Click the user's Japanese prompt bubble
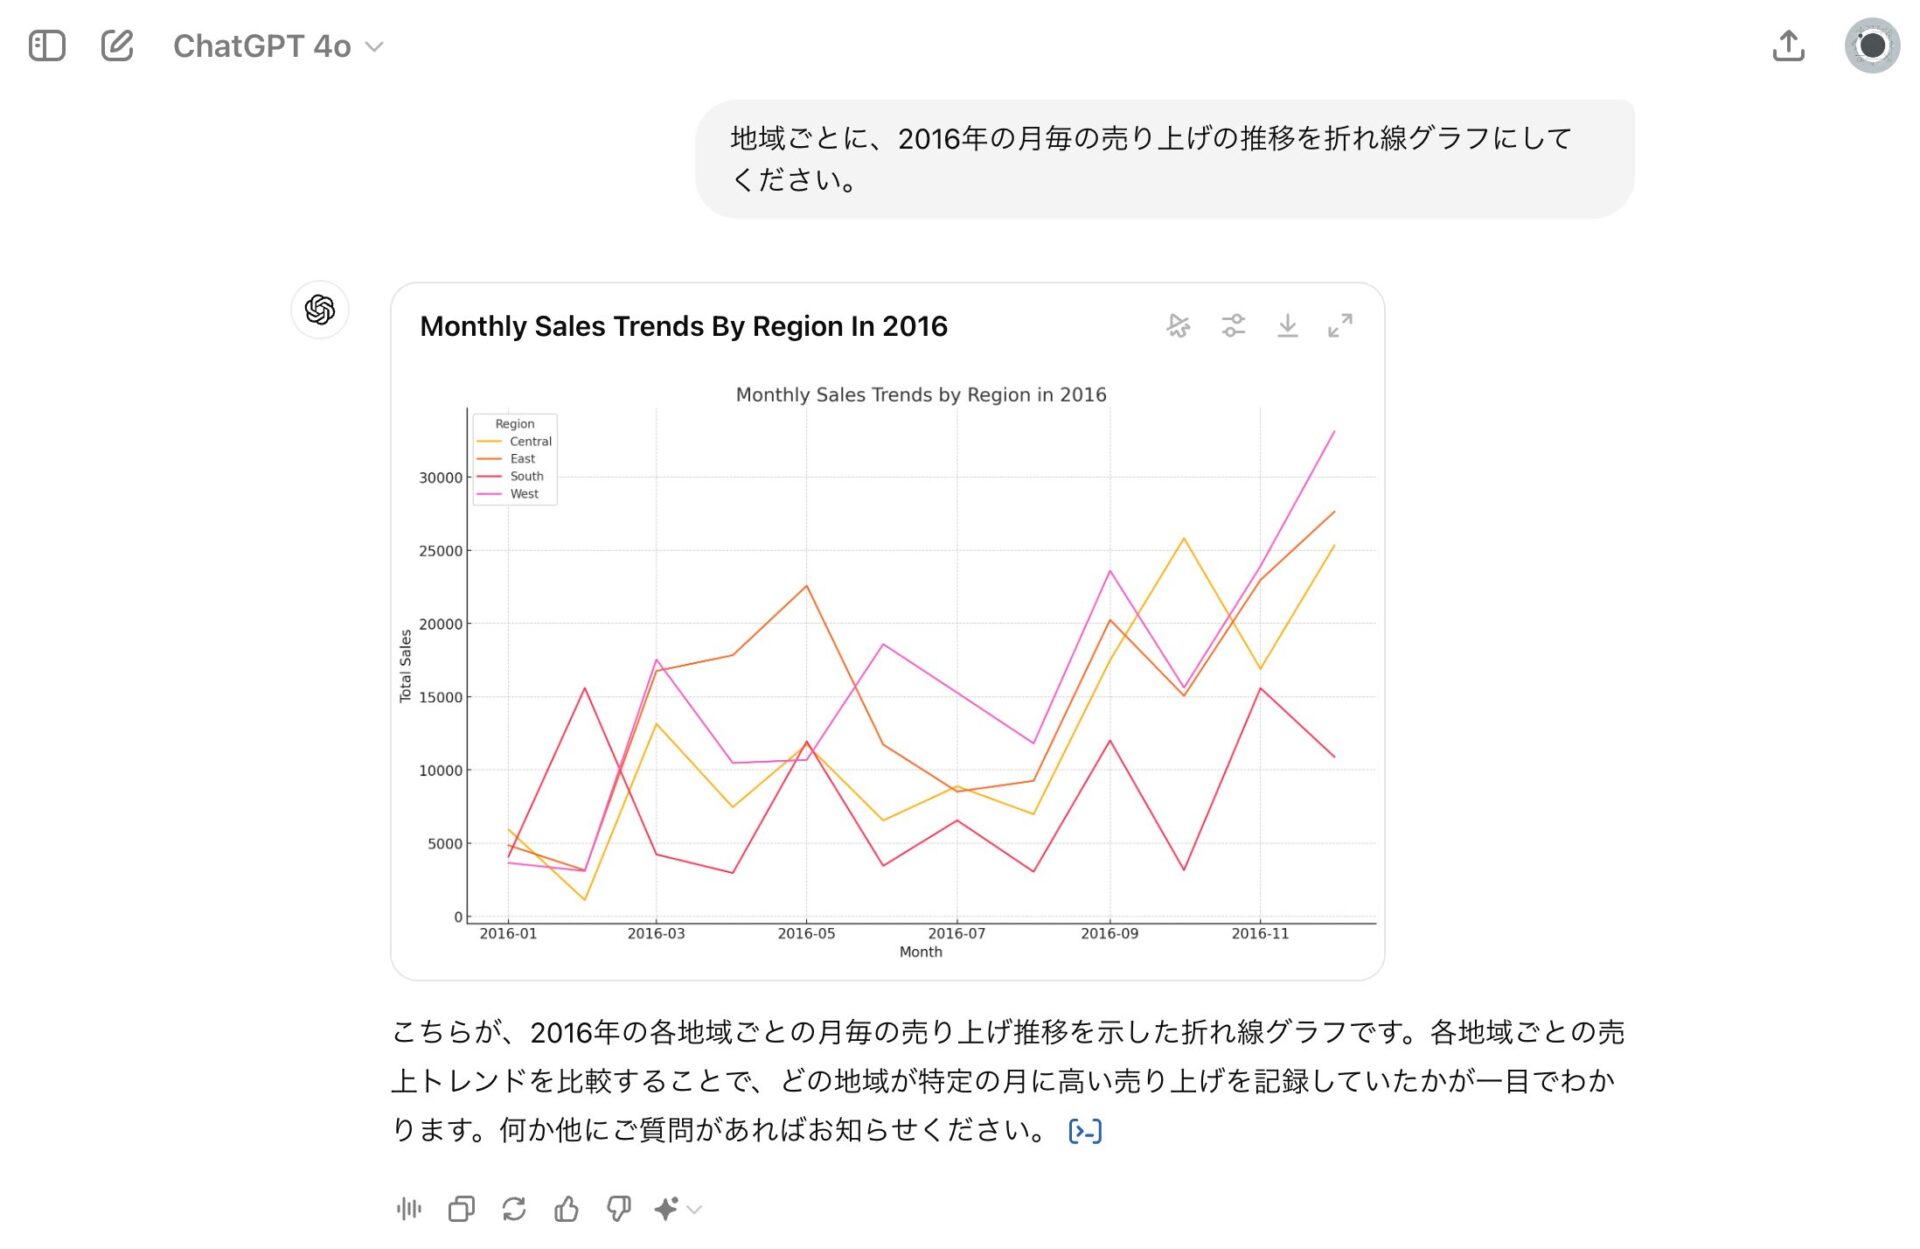Viewport: 1920px width, 1249px height. pyautogui.click(x=1164, y=159)
